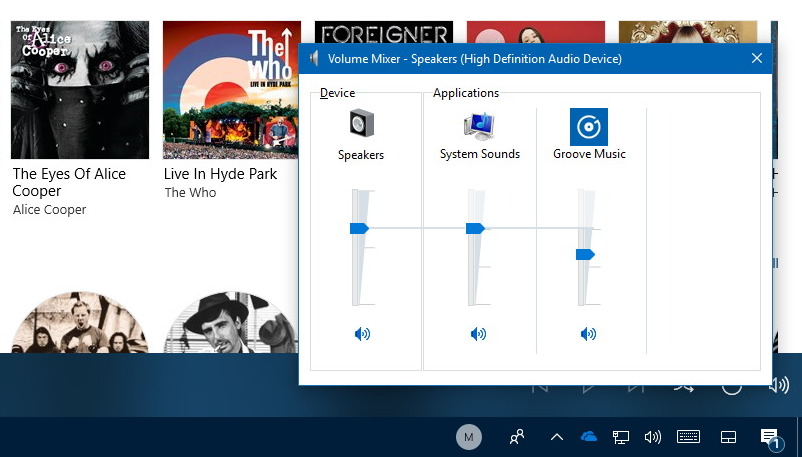Click the System Sounds icon
802x457 pixels.
[479, 126]
